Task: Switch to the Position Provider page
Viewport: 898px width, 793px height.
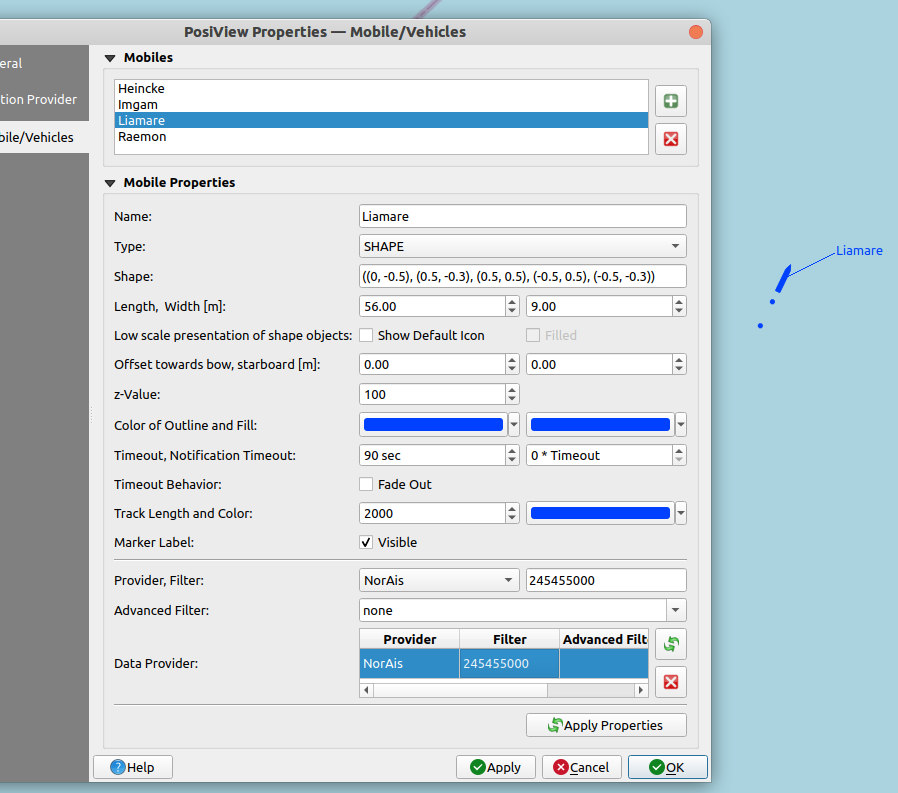Action: 40,99
